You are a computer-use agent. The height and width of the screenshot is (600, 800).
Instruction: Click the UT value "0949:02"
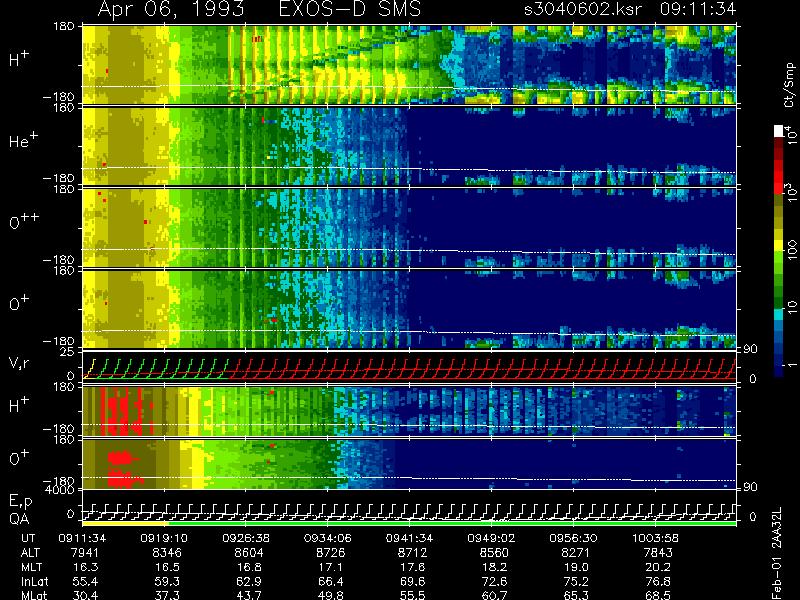tap(491, 538)
